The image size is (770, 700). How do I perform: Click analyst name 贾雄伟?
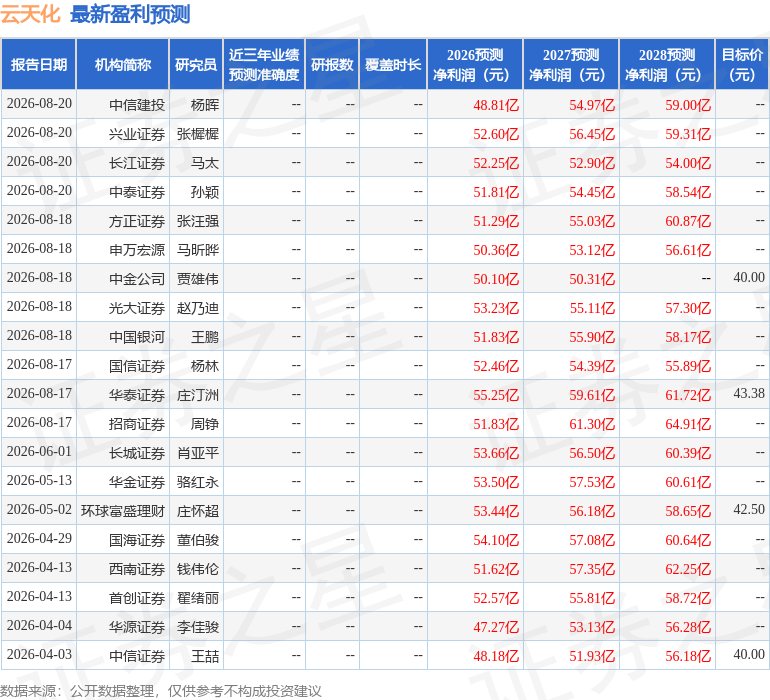[198, 279]
